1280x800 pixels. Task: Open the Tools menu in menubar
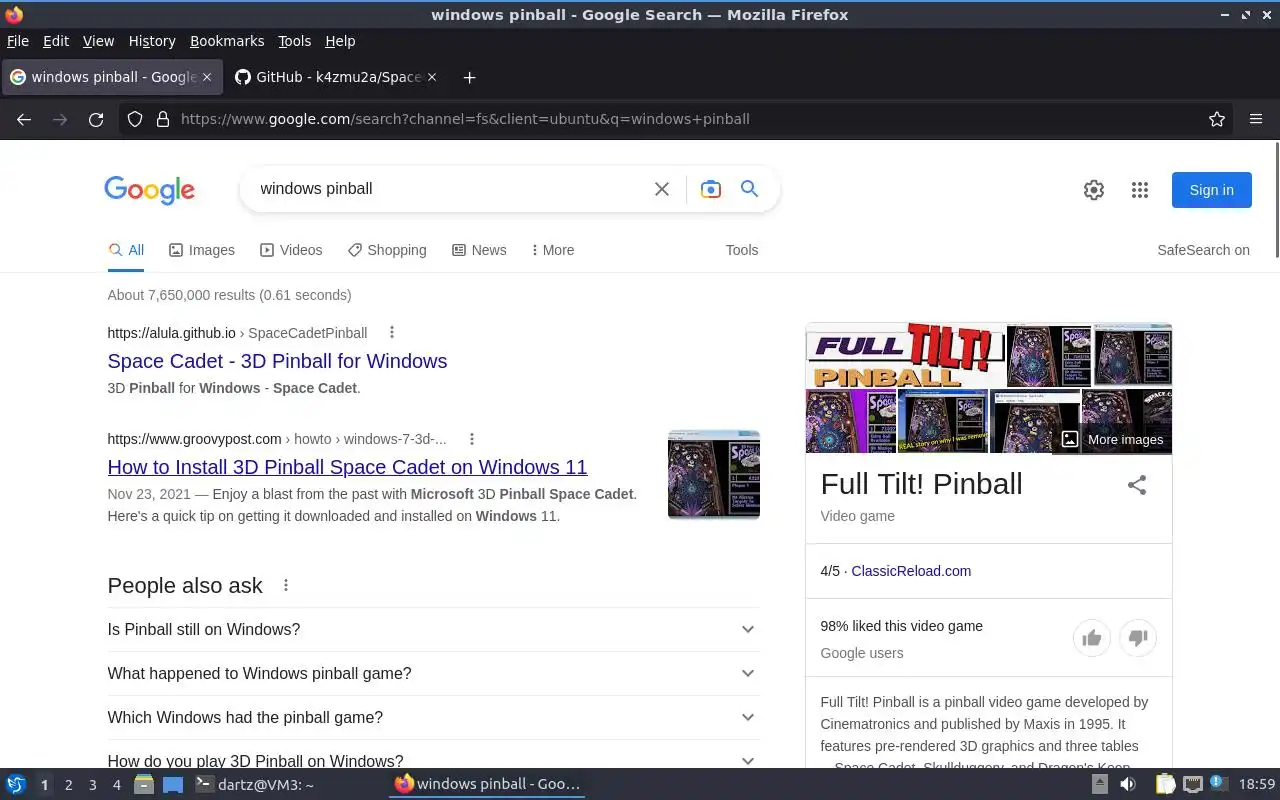point(294,41)
